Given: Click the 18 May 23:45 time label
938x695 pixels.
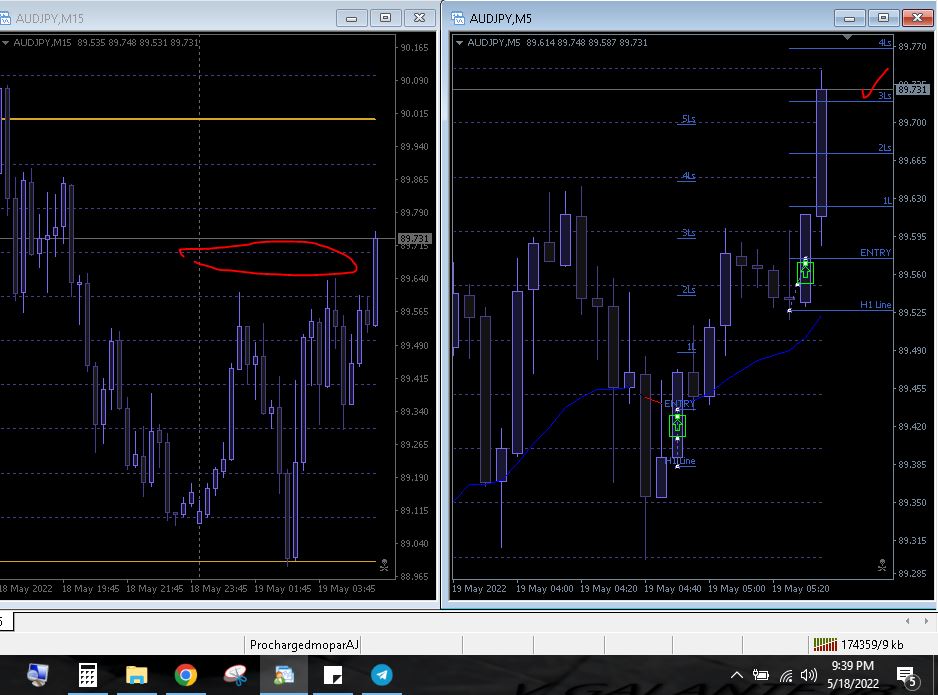Looking at the screenshot, I should pyautogui.click(x=218, y=589).
